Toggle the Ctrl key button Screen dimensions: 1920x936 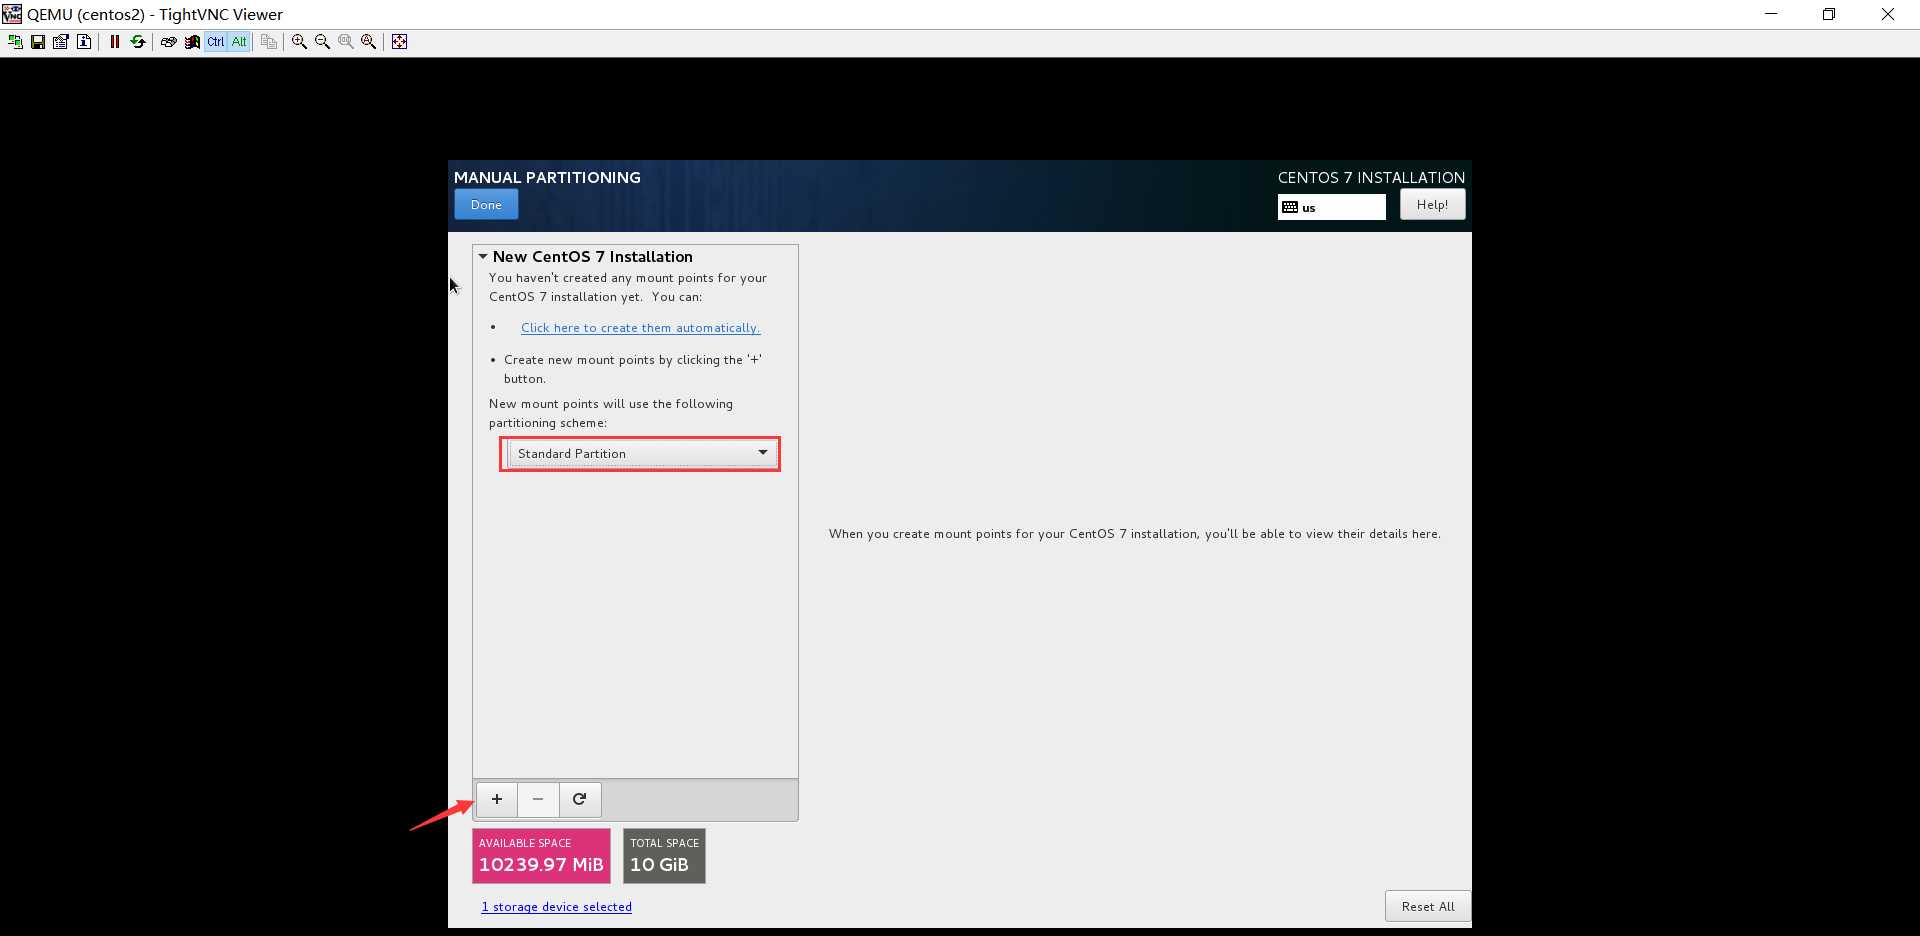click(216, 42)
